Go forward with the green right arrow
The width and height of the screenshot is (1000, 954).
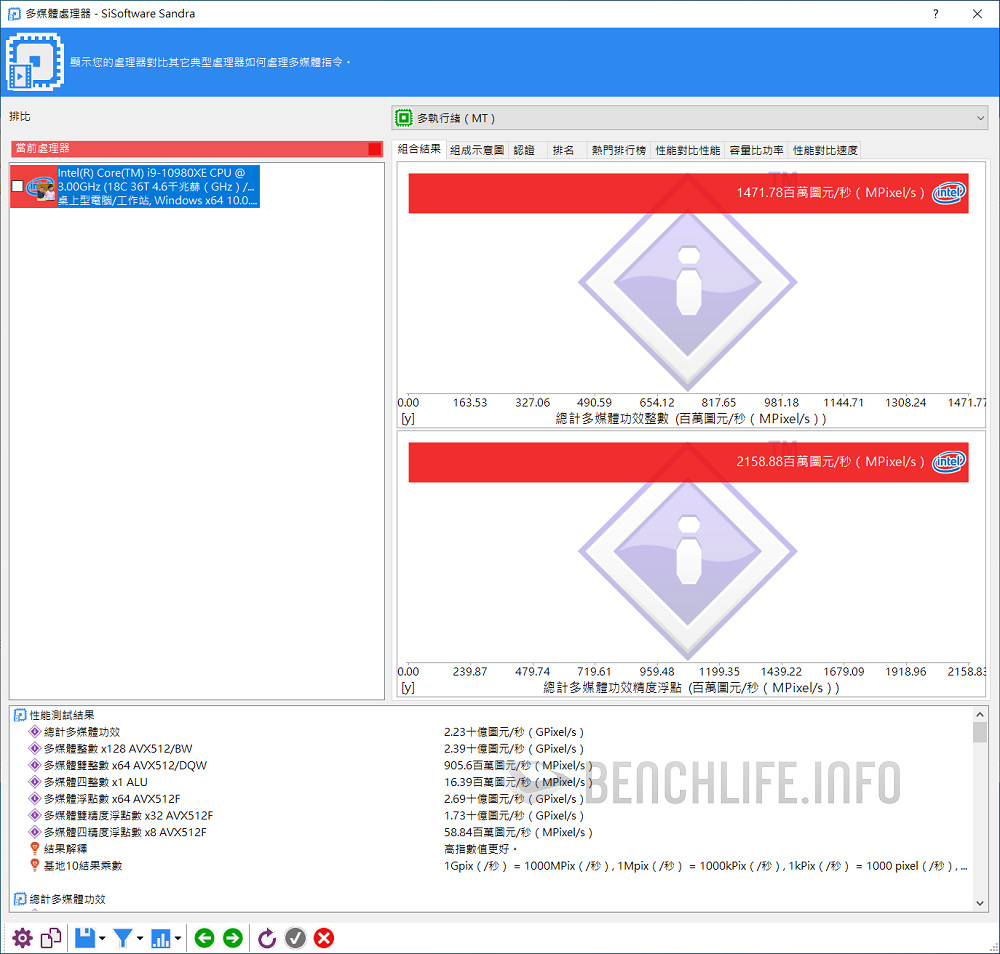click(x=232, y=938)
